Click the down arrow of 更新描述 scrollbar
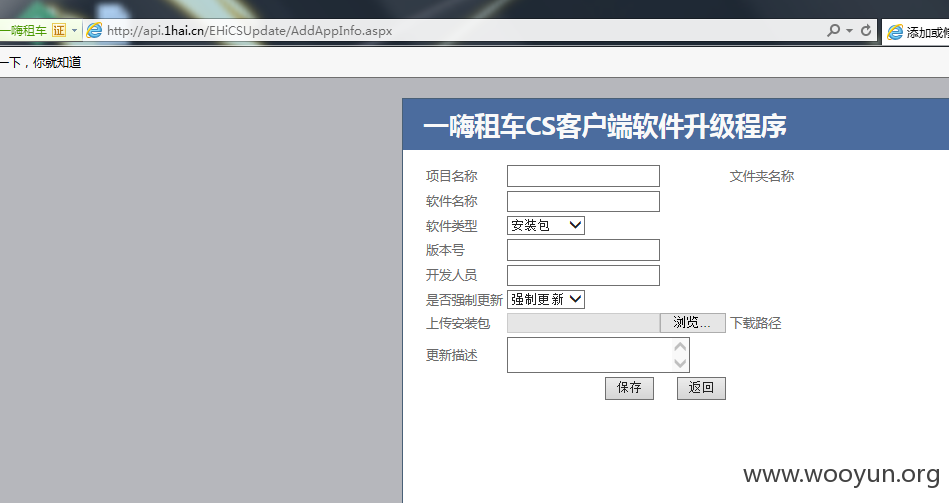 click(680, 363)
